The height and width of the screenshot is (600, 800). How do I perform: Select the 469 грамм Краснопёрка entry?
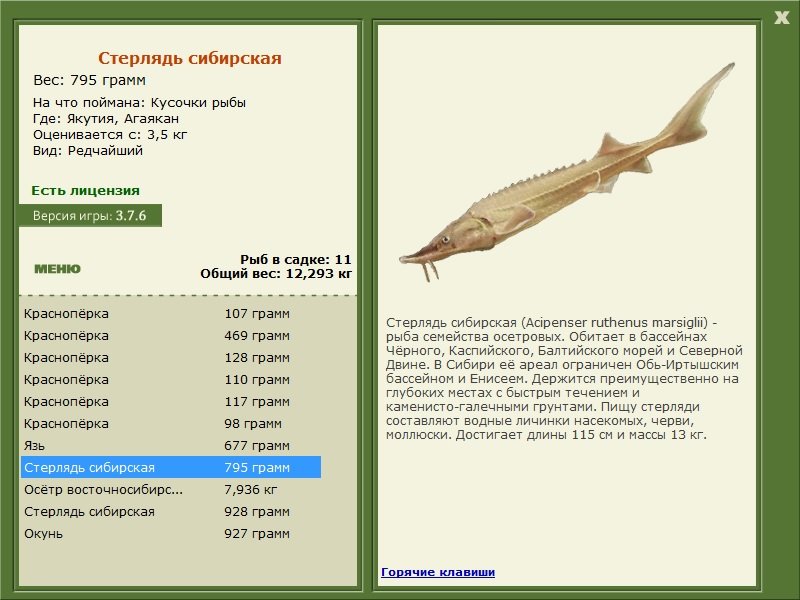pos(170,336)
